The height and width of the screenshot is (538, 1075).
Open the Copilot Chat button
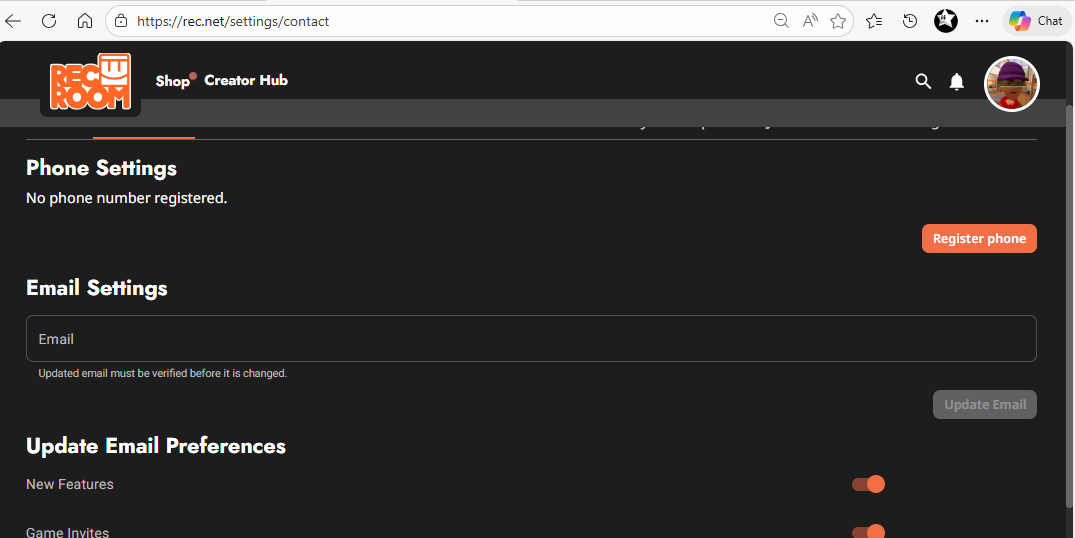1036,21
